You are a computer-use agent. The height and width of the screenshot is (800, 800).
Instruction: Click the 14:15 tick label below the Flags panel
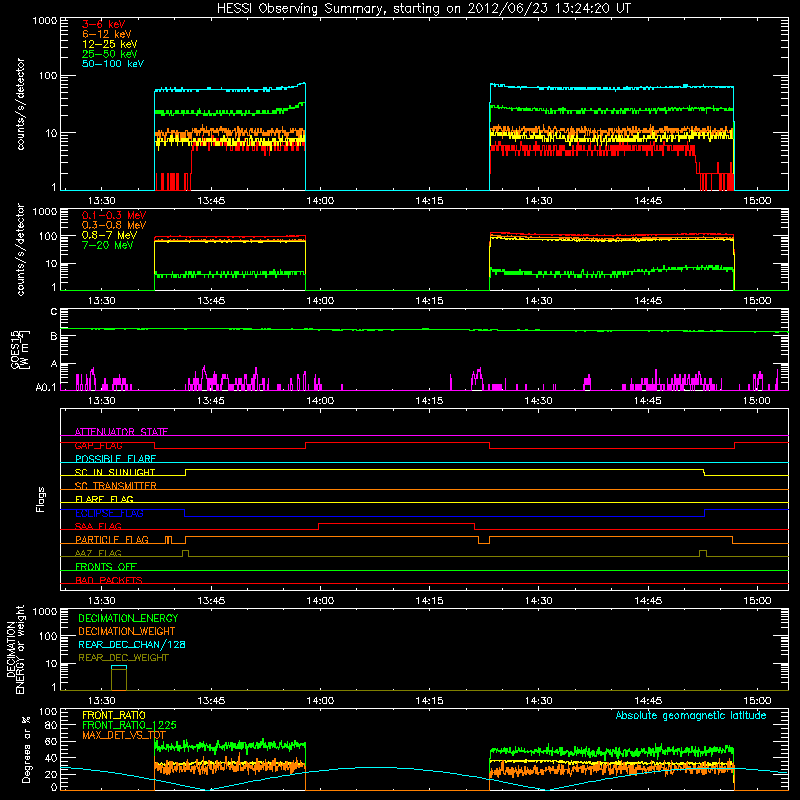[x=429, y=601]
